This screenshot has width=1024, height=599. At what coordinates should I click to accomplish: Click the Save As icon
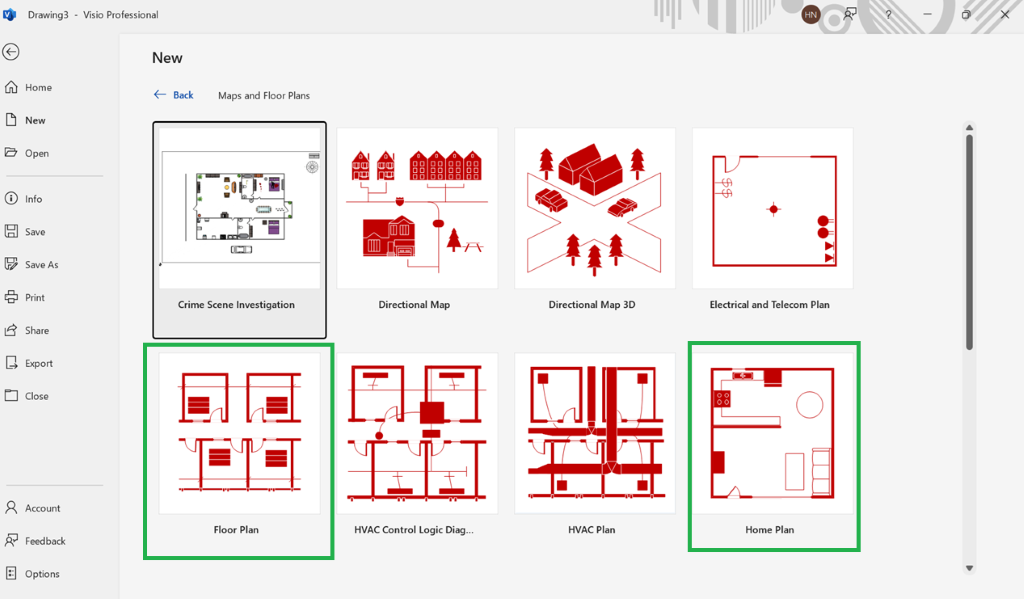click(11, 264)
